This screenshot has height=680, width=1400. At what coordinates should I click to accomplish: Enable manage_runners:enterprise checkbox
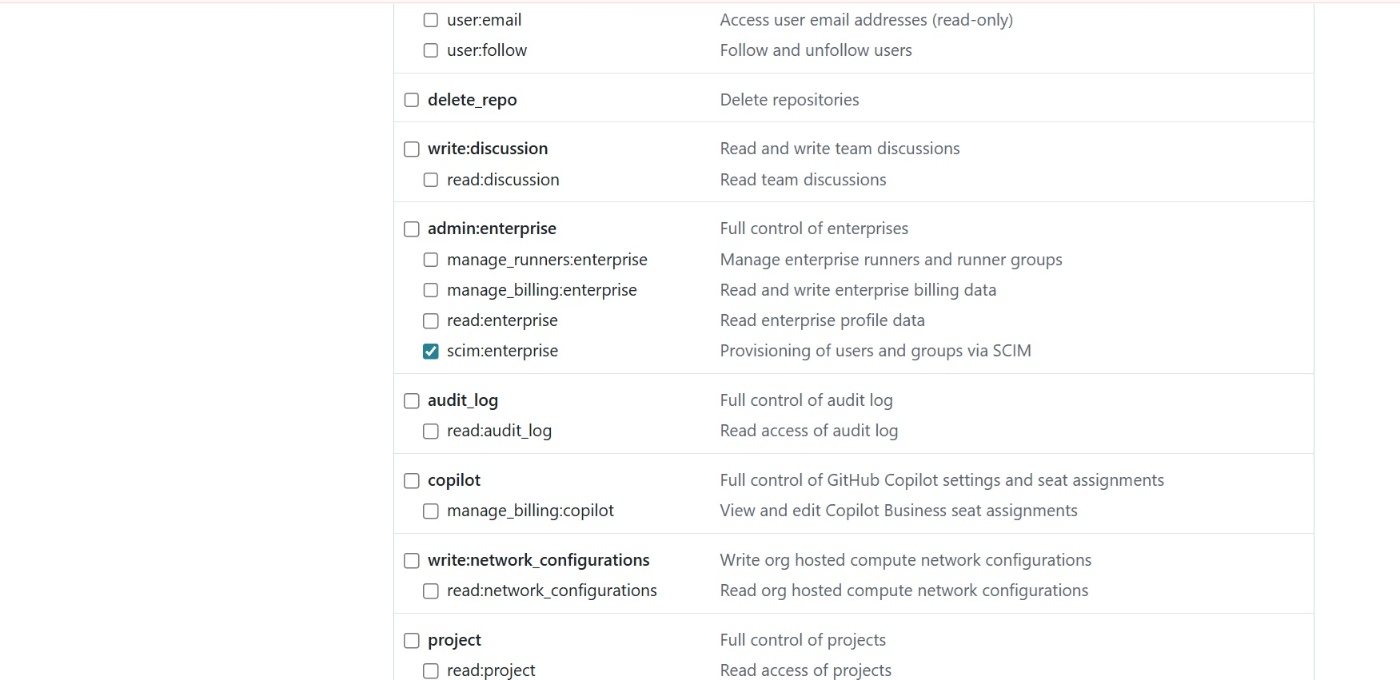(431, 260)
